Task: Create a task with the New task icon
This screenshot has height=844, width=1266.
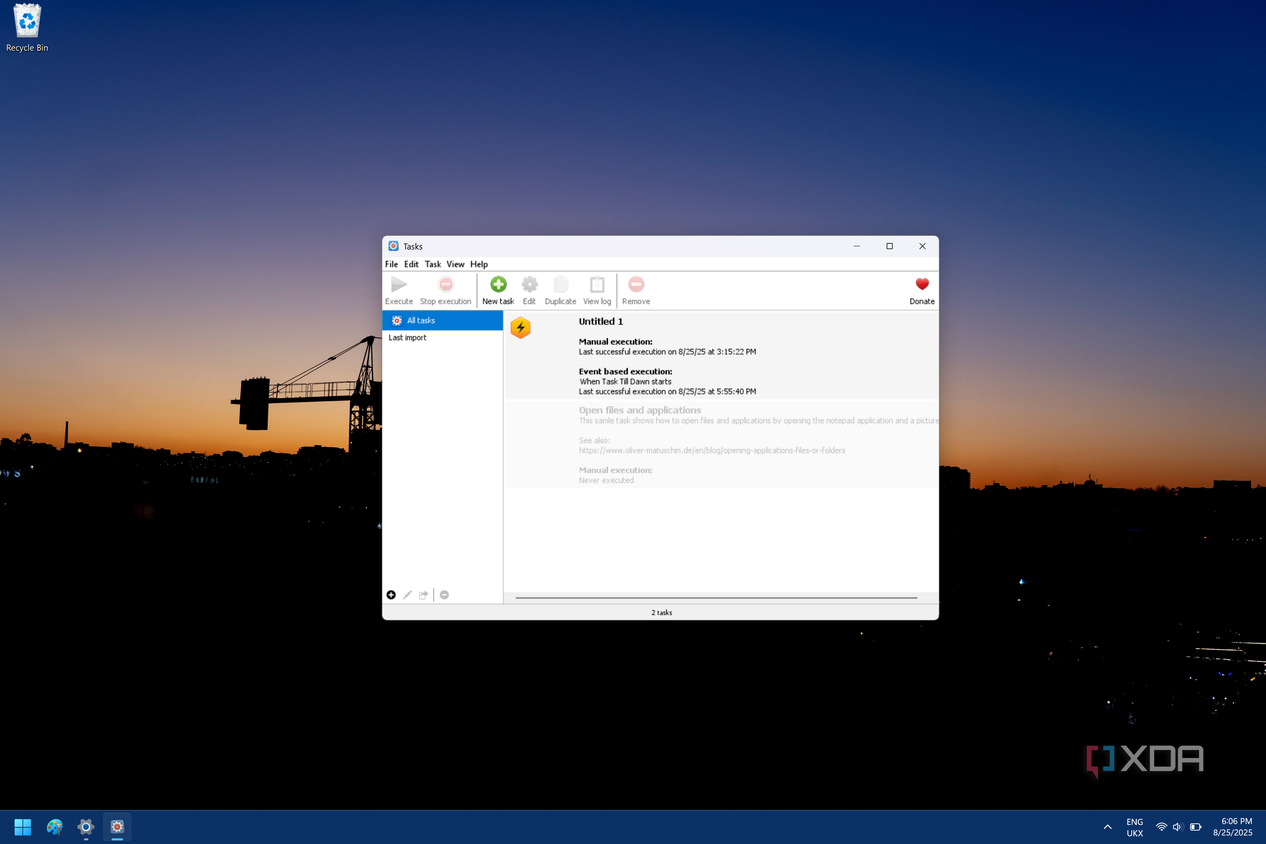Action: tap(498, 285)
